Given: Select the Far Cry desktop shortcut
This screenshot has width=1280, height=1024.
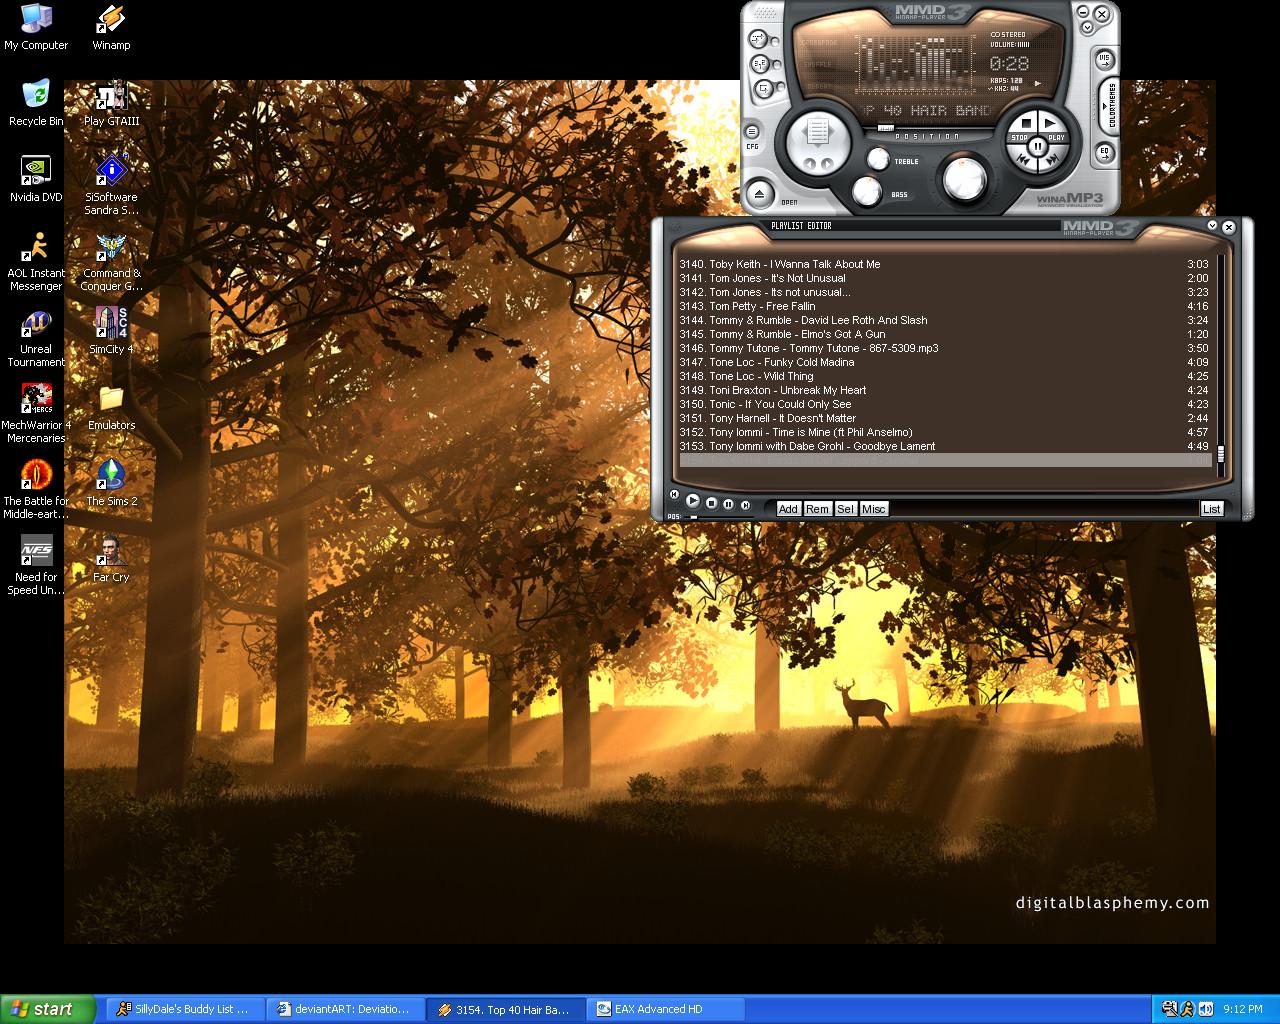Looking at the screenshot, I should (111, 559).
